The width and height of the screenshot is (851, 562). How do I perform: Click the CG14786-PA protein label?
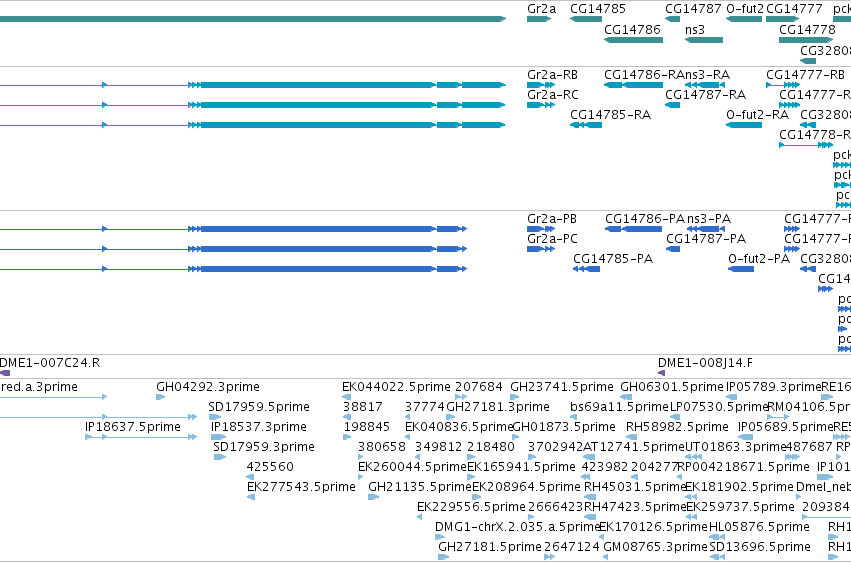click(645, 219)
